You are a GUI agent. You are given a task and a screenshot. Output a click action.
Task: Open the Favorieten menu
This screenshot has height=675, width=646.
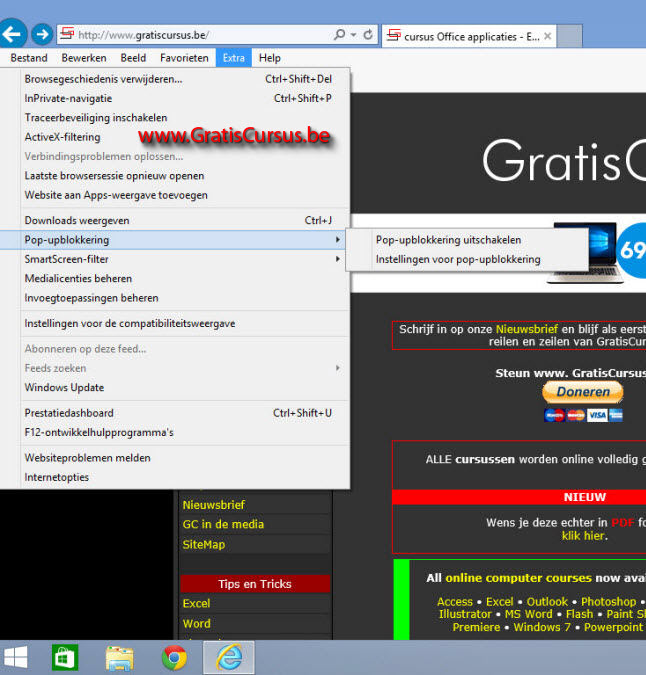(184, 58)
